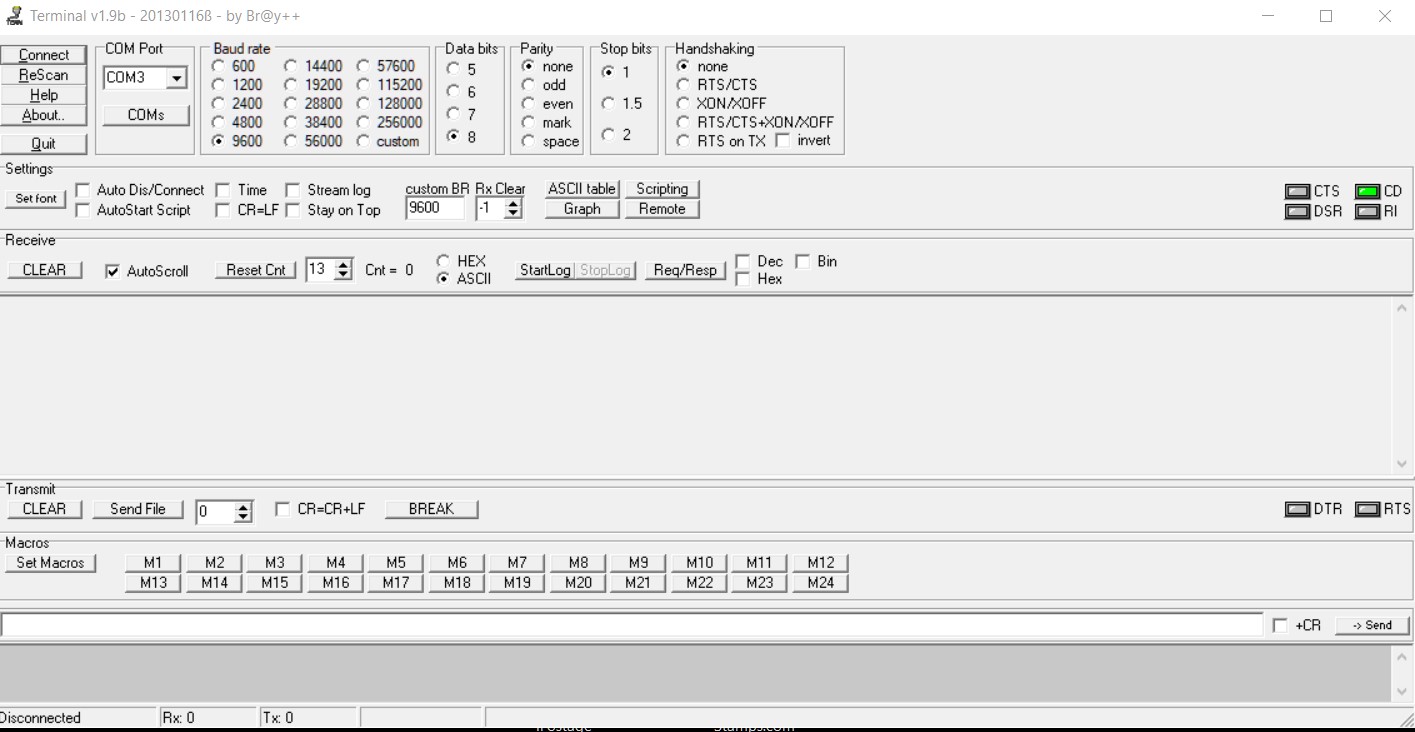
Task: Toggle the RTS indicator light
Action: pyautogui.click(x=1367, y=509)
